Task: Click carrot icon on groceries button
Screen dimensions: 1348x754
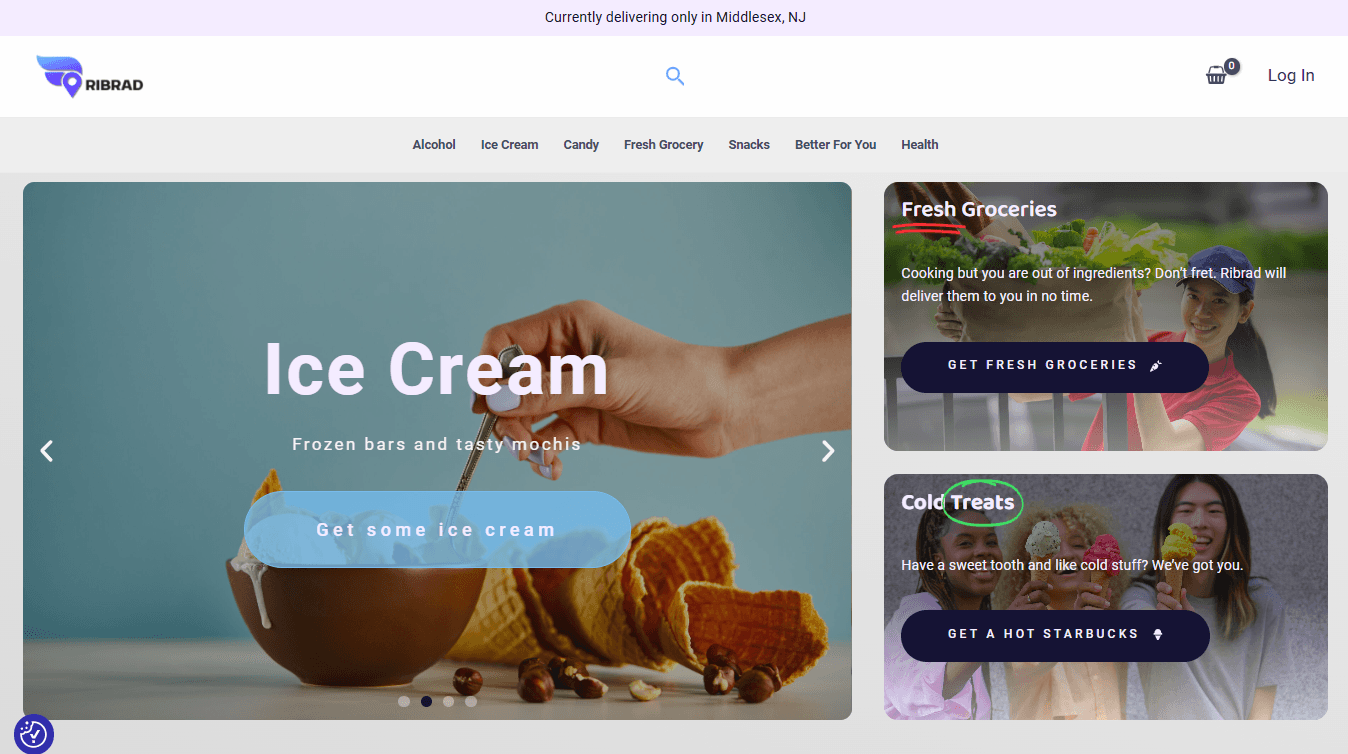Action: click(x=1156, y=366)
